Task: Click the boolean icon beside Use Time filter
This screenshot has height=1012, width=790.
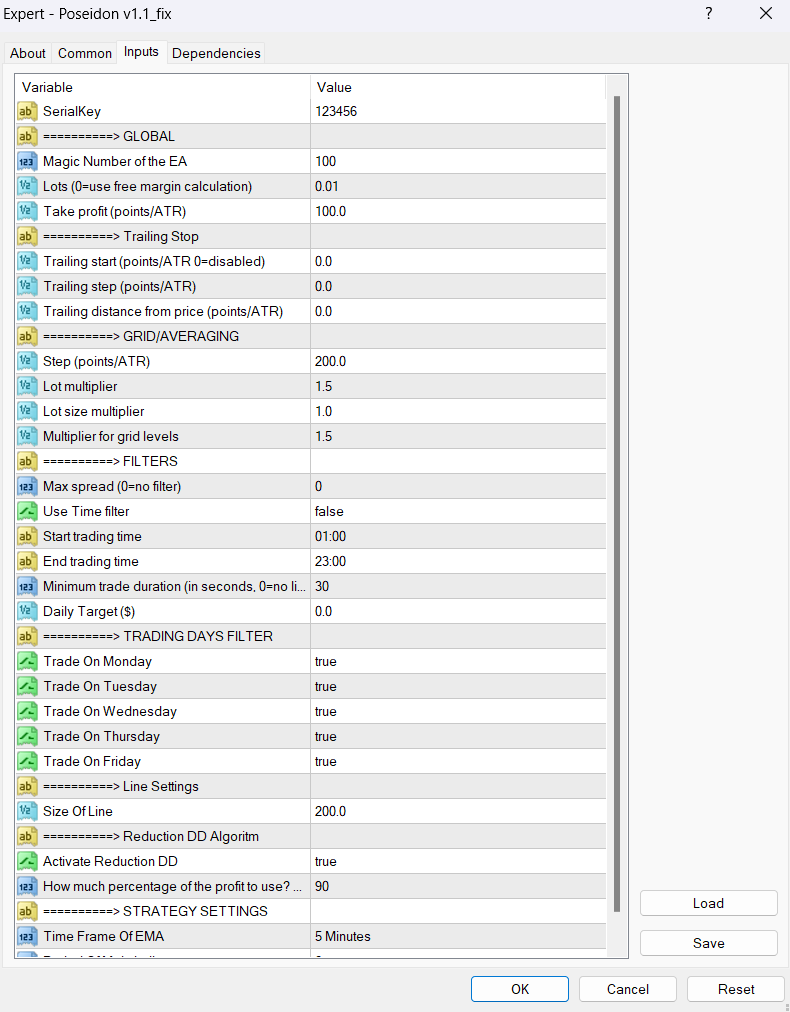Action: 28,511
